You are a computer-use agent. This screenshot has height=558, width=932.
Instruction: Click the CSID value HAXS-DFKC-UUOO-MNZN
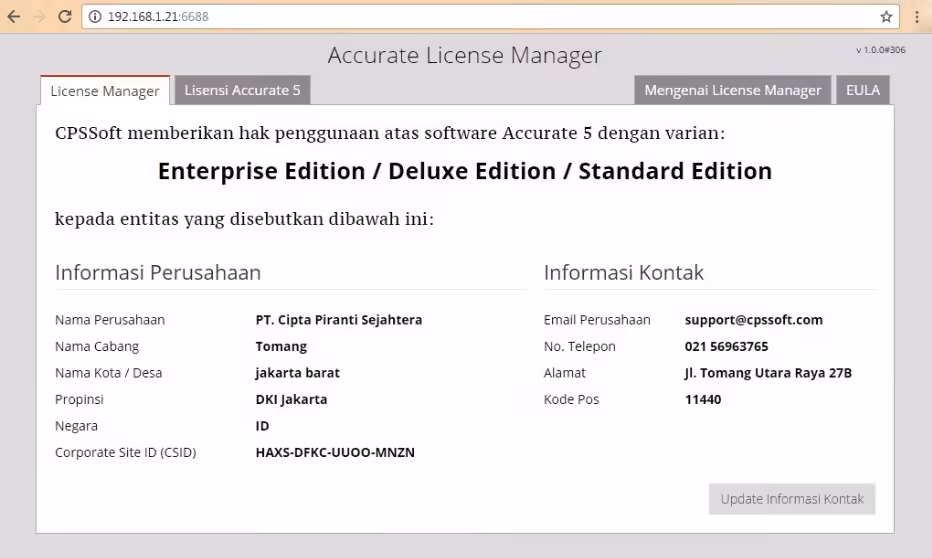(x=335, y=452)
